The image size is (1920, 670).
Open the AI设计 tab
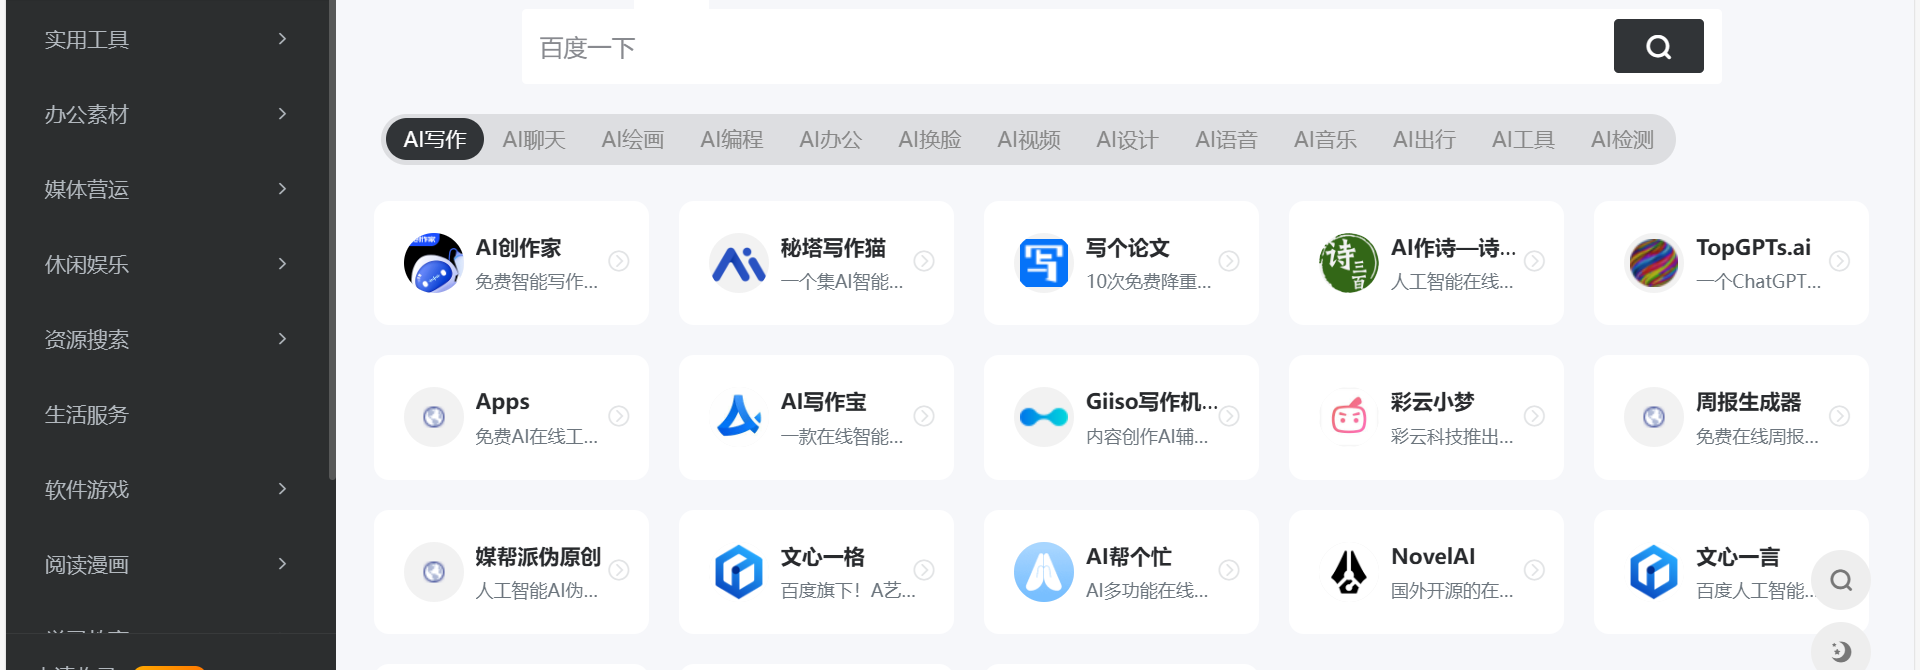click(x=1128, y=139)
